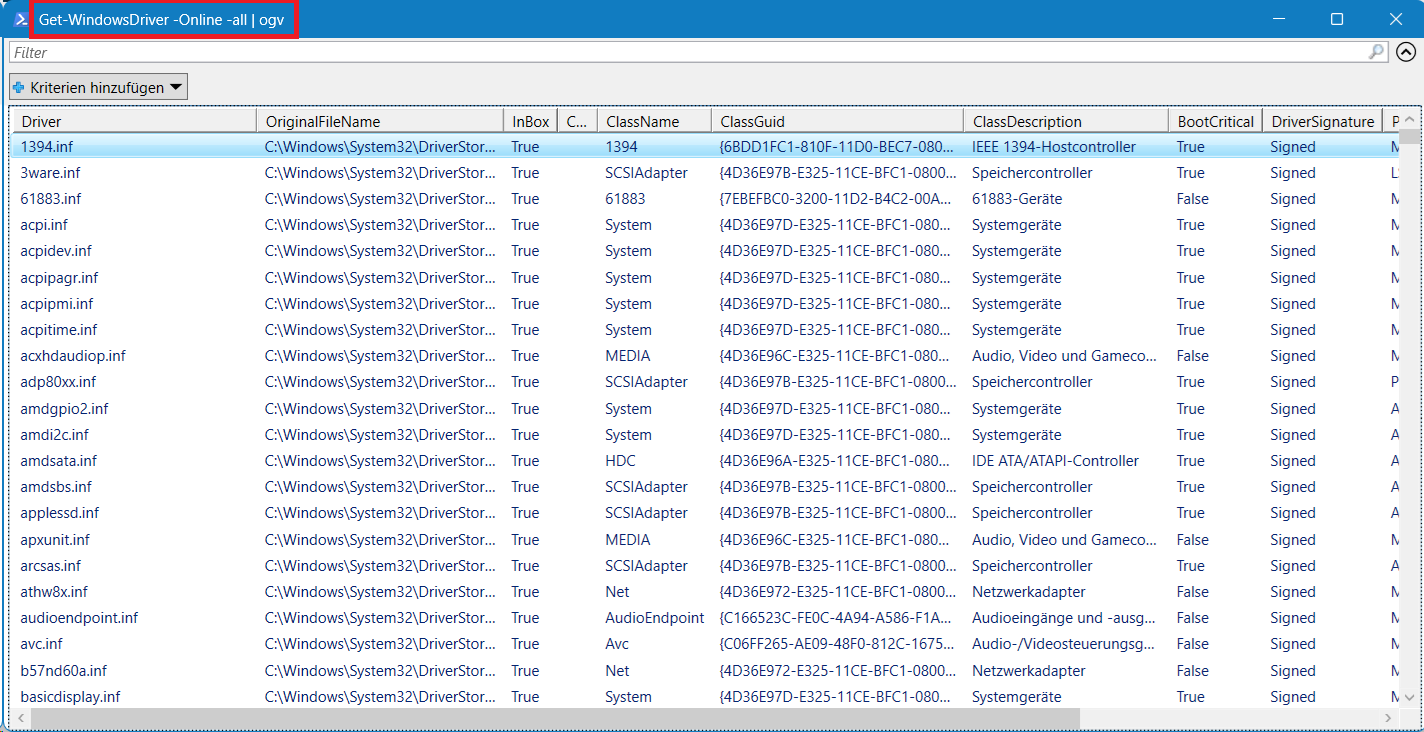Select the 3ware.inf driver row
1424x732 pixels.
point(704,173)
